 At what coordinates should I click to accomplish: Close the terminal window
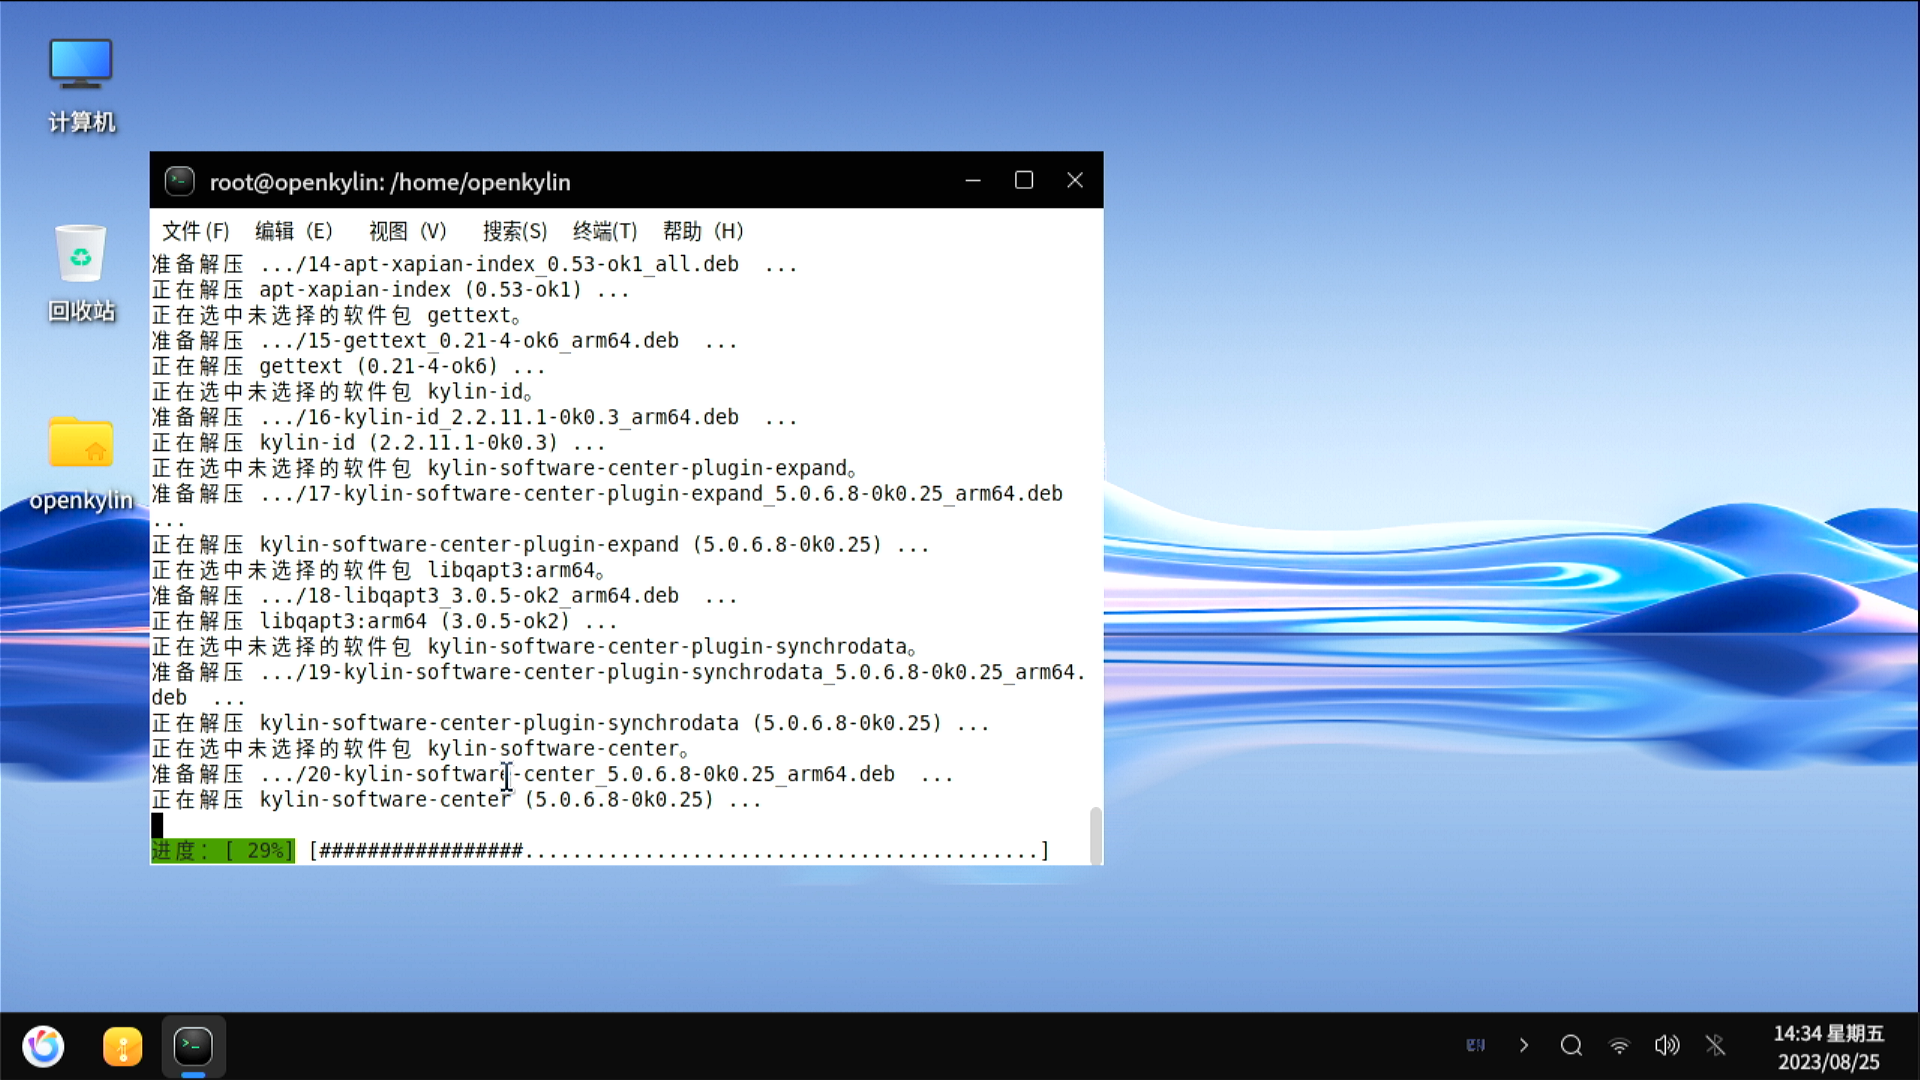pyautogui.click(x=1075, y=180)
